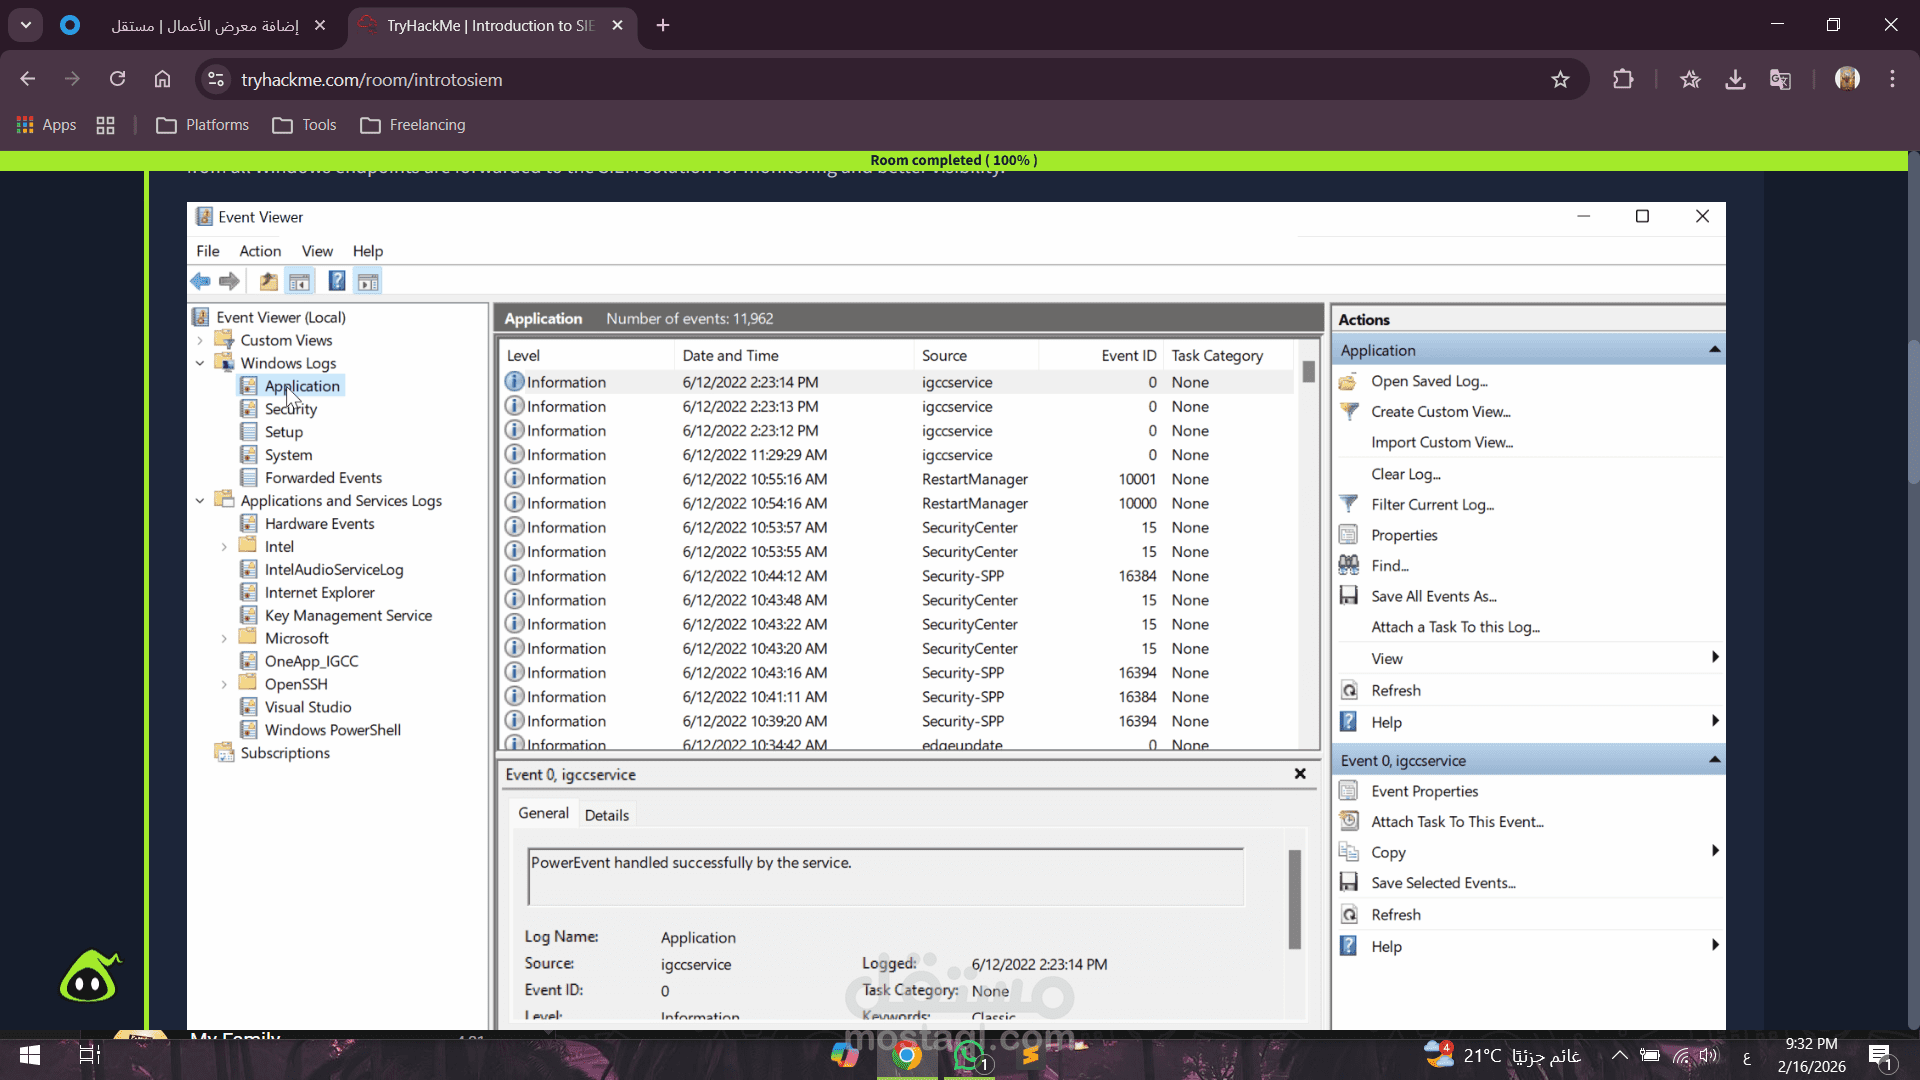The image size is (1920, 1080).
Task: Open the Tools bookmarks folder
Action: [305, 125]
